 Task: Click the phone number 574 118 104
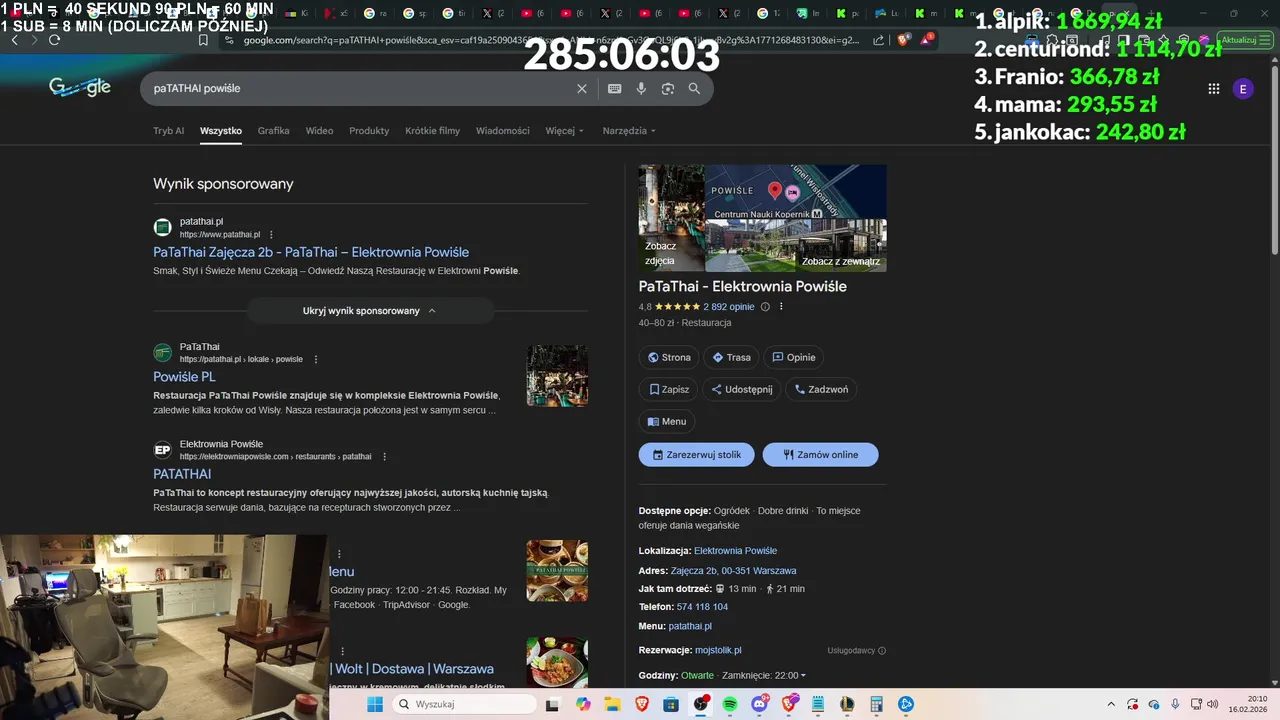(702, 607)
